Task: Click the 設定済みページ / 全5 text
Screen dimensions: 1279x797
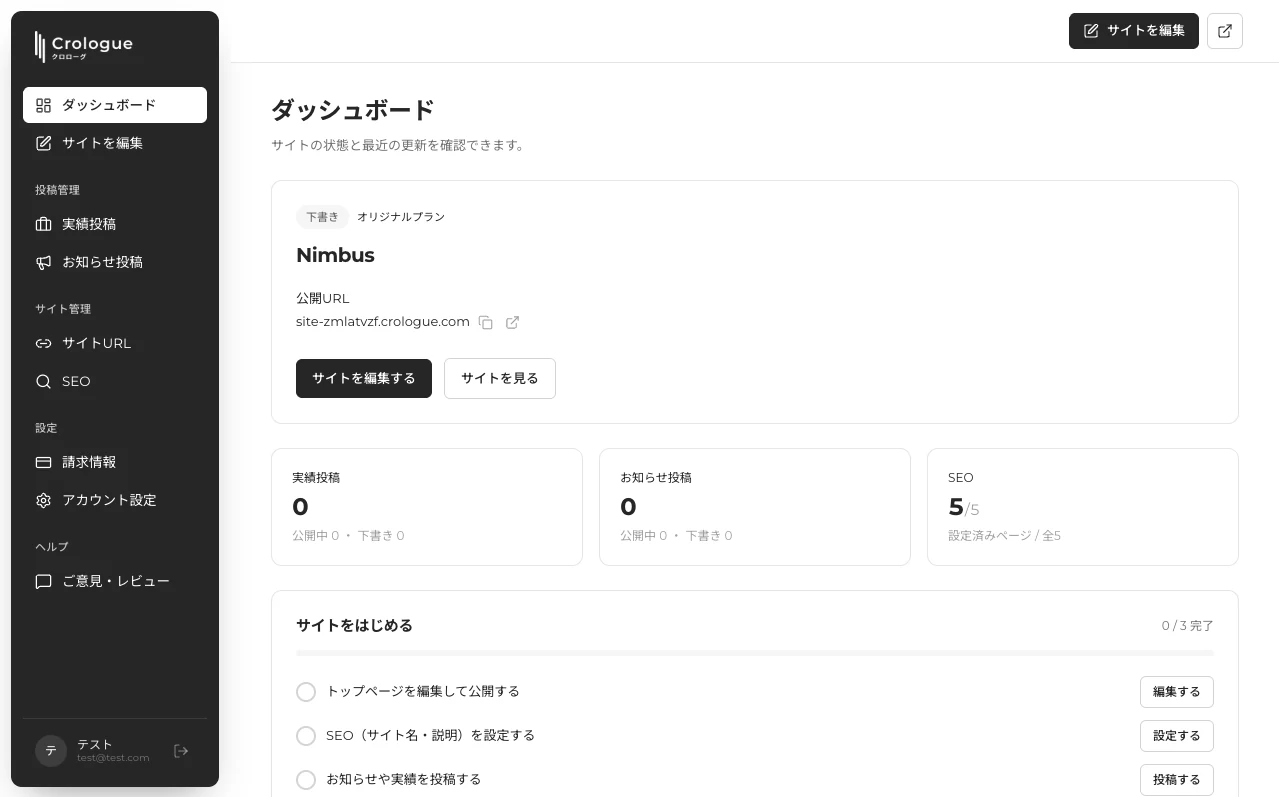Action: click(1004, 536)
